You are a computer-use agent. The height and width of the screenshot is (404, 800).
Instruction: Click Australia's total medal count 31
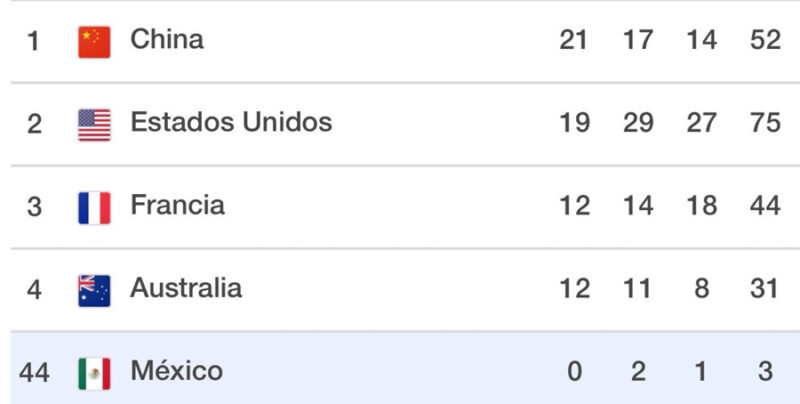[764, 289]
